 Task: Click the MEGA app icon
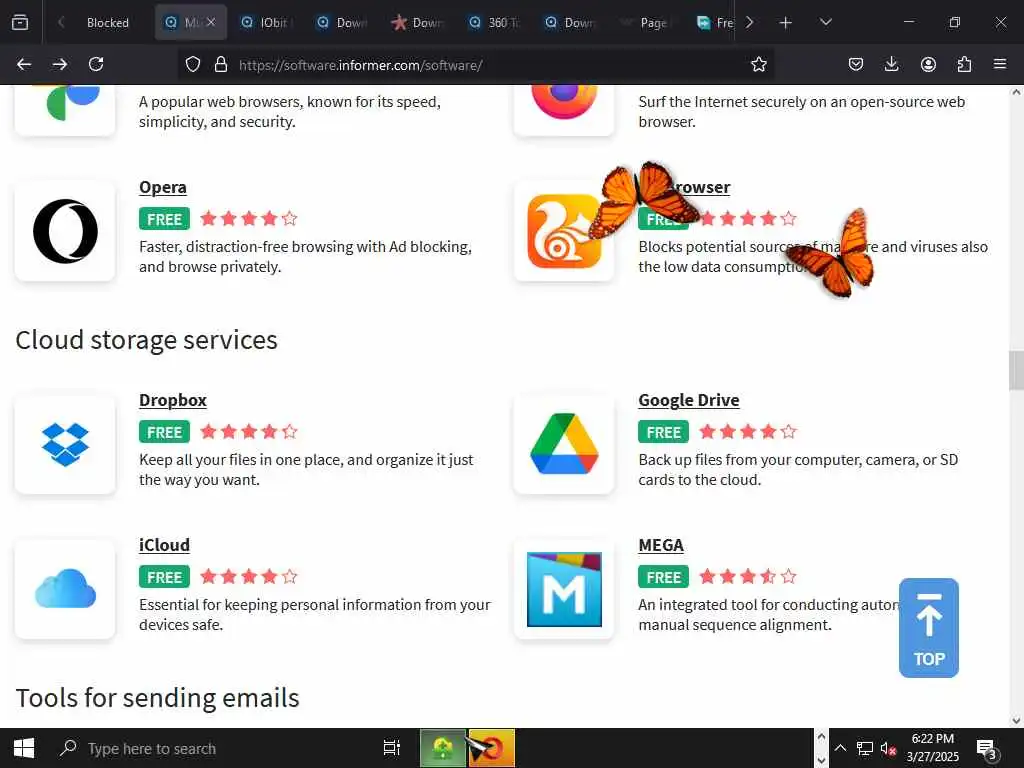click(564, 589)
